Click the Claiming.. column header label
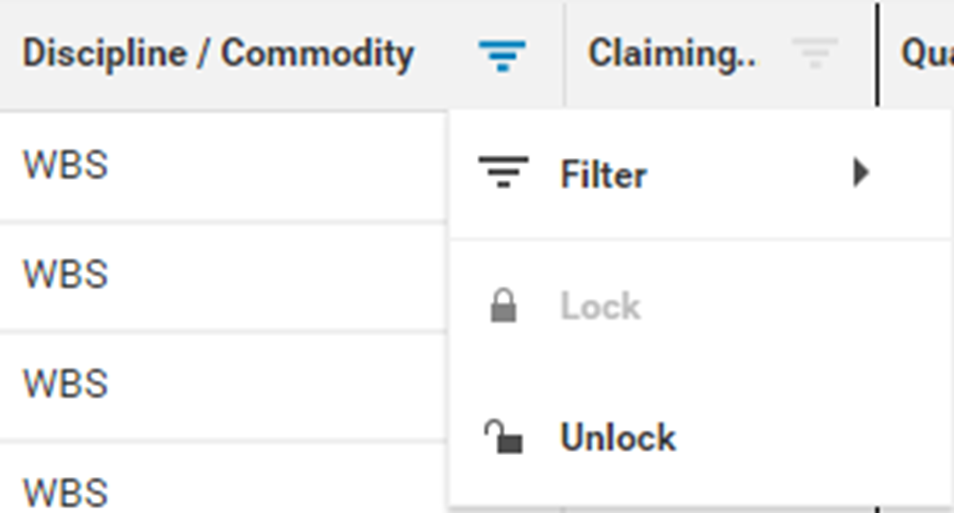 671,54
